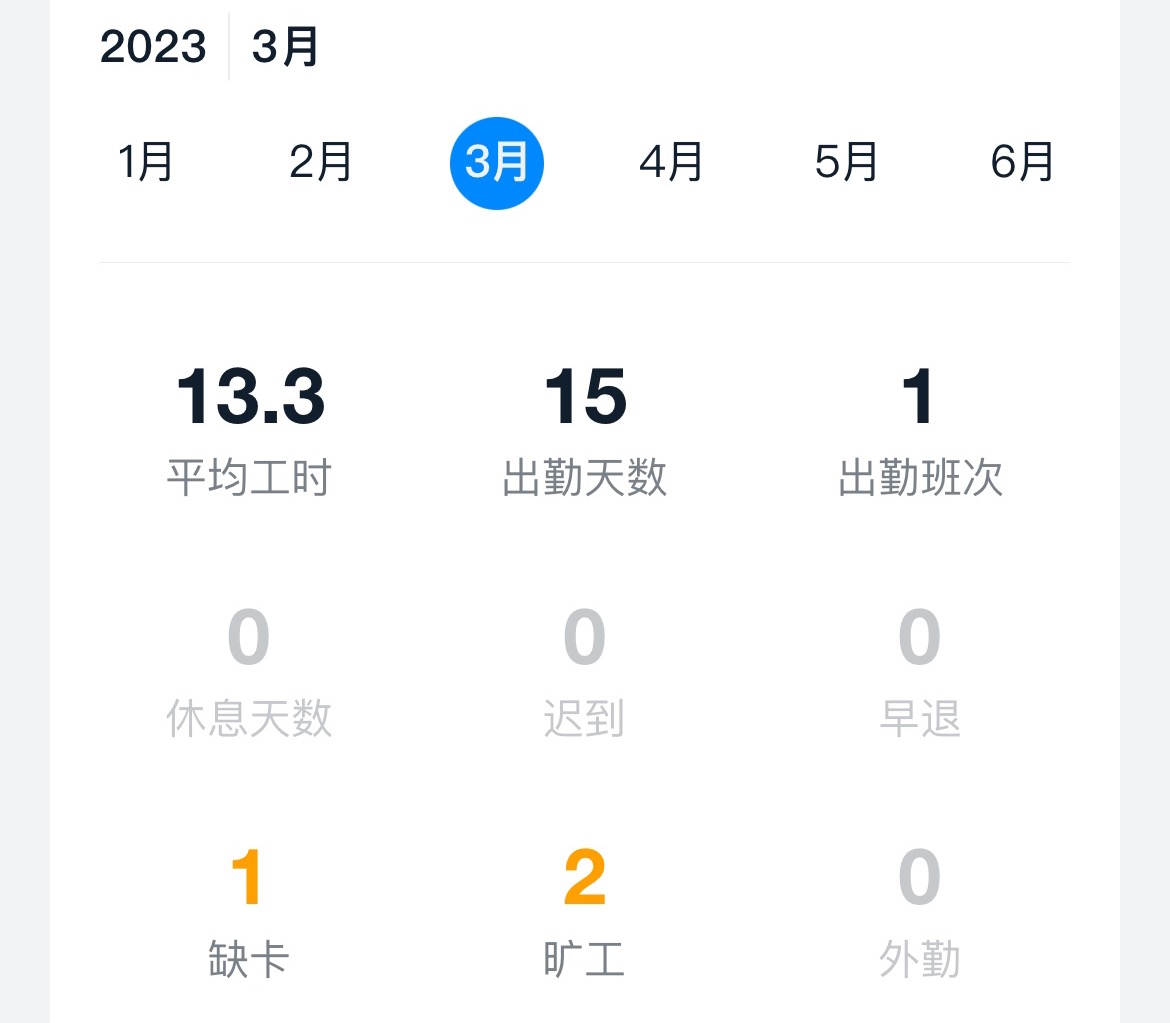1170x1023 pixels.
Task: Switch to the 5月 month tab
Action: 846,162
